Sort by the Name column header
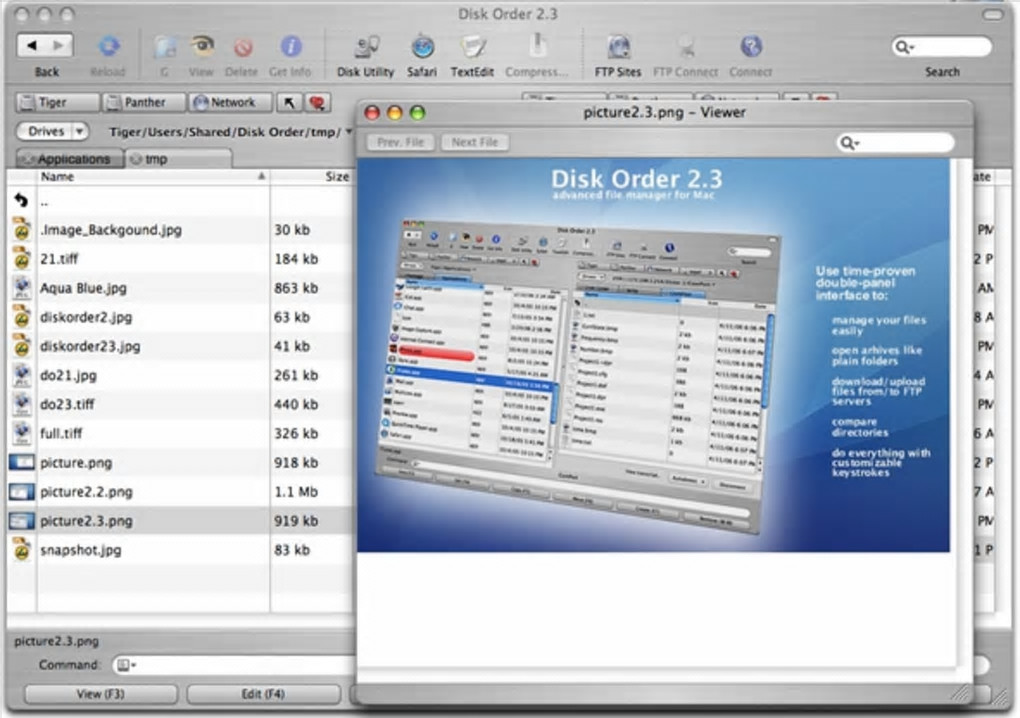The height and width of the screenshot is (718, 1020). (153, 176)
